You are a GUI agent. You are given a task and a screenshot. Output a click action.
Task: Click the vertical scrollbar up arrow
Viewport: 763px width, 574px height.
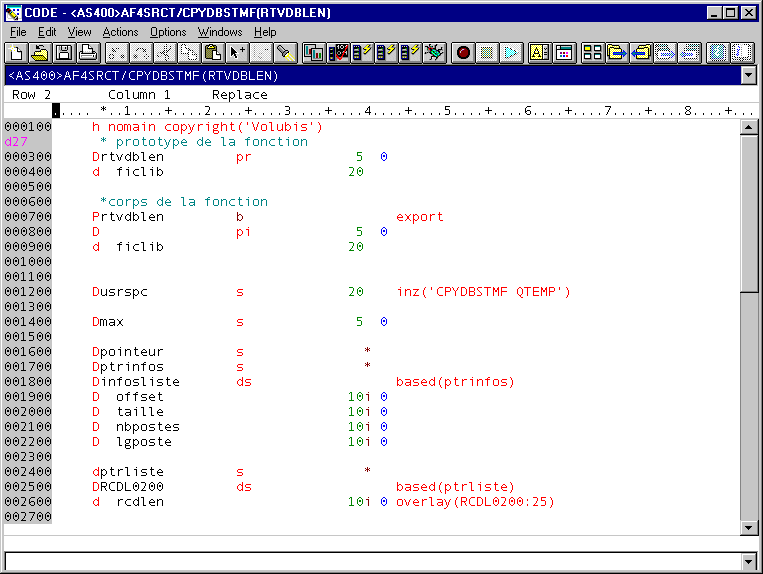(x=747, y=127)
